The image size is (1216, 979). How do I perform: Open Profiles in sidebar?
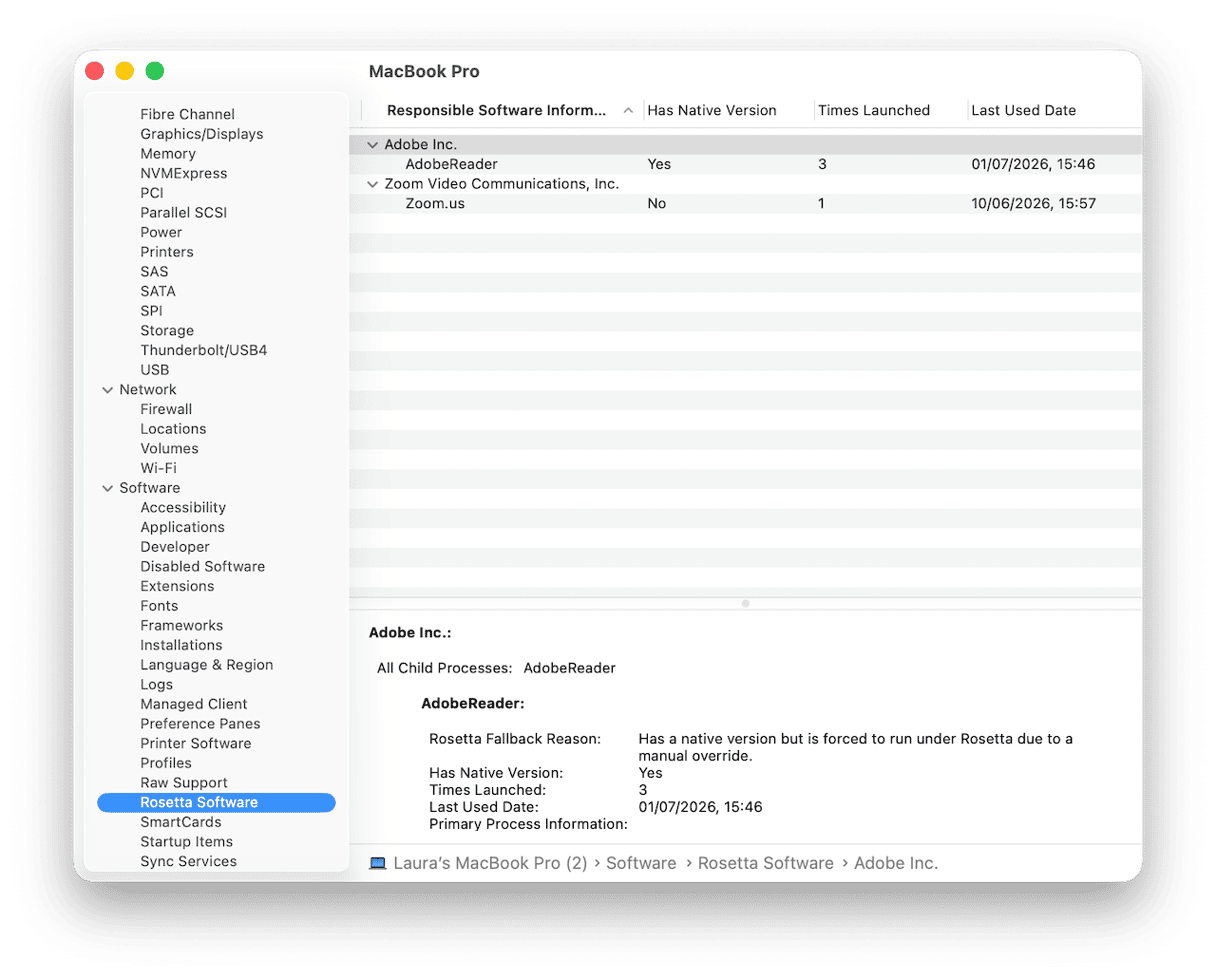(166, 764)
